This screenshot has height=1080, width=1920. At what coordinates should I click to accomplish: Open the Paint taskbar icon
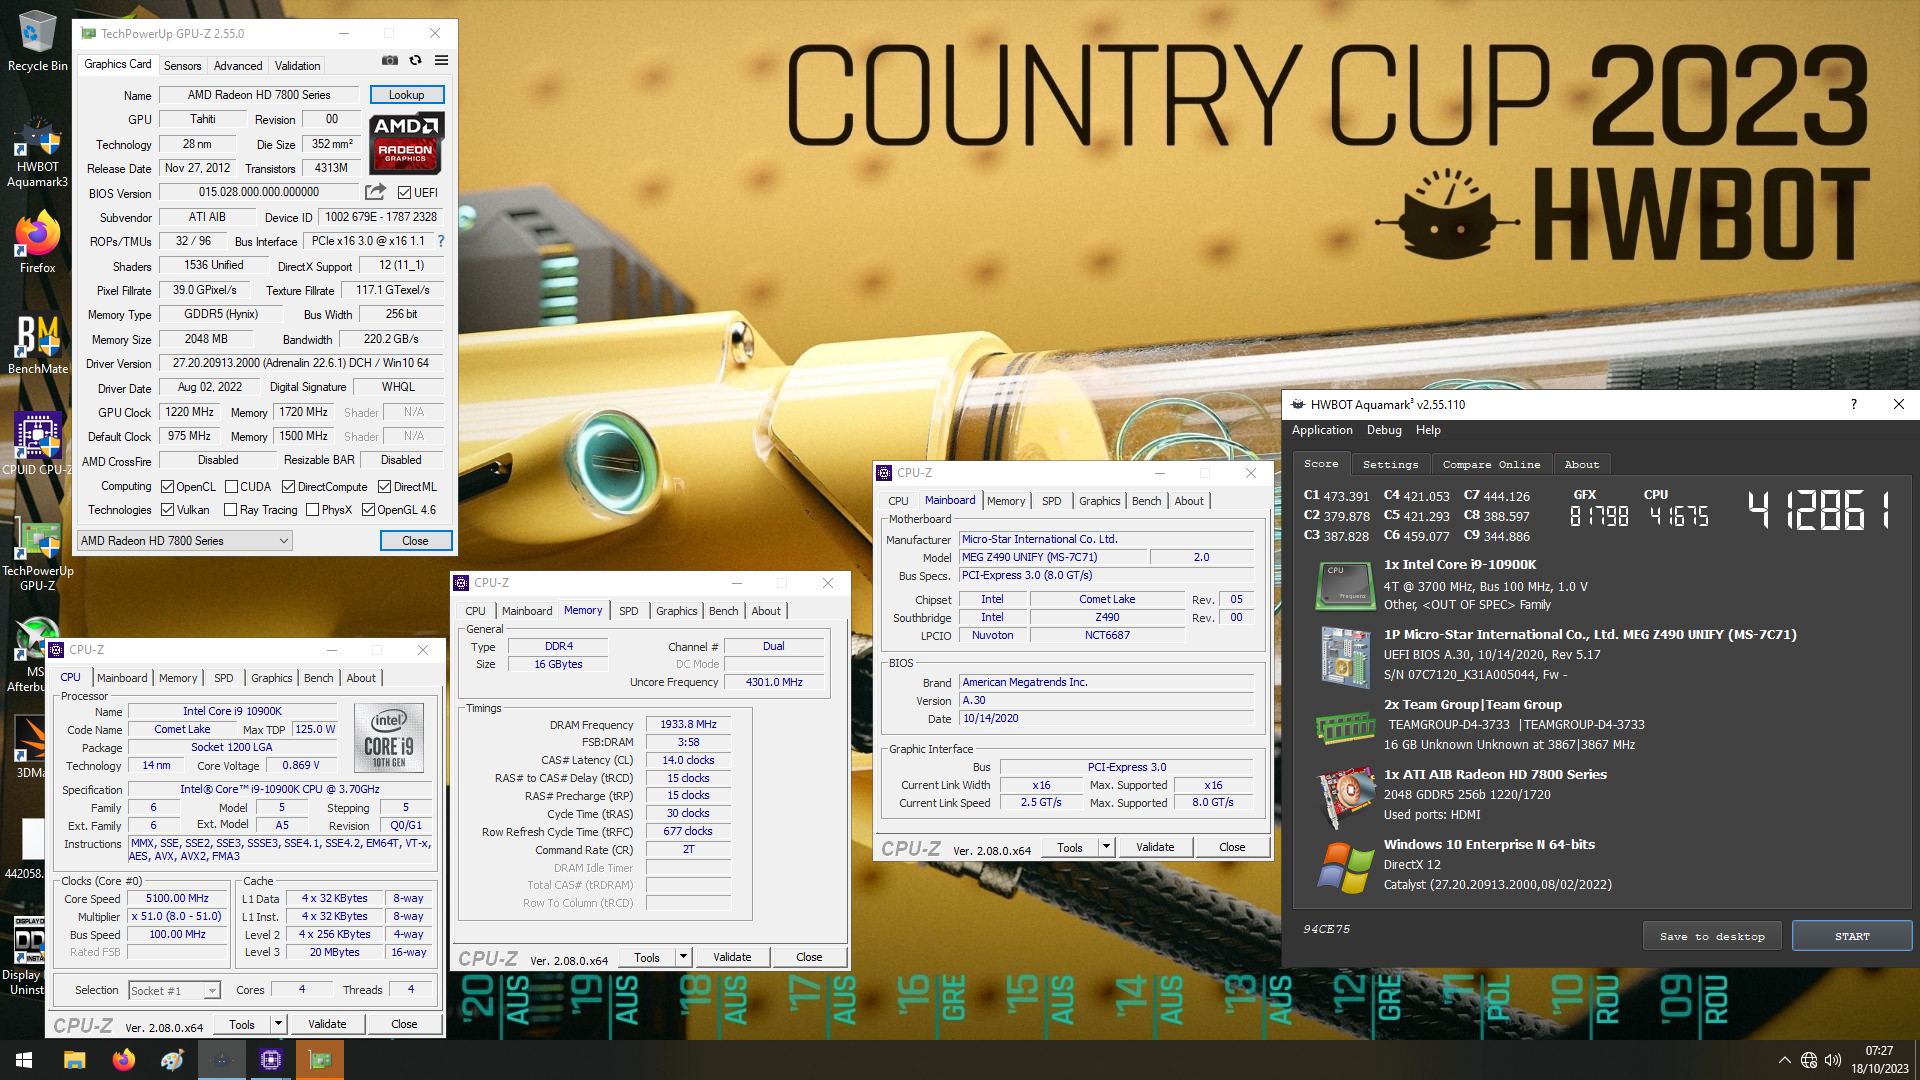[172, 1060]
